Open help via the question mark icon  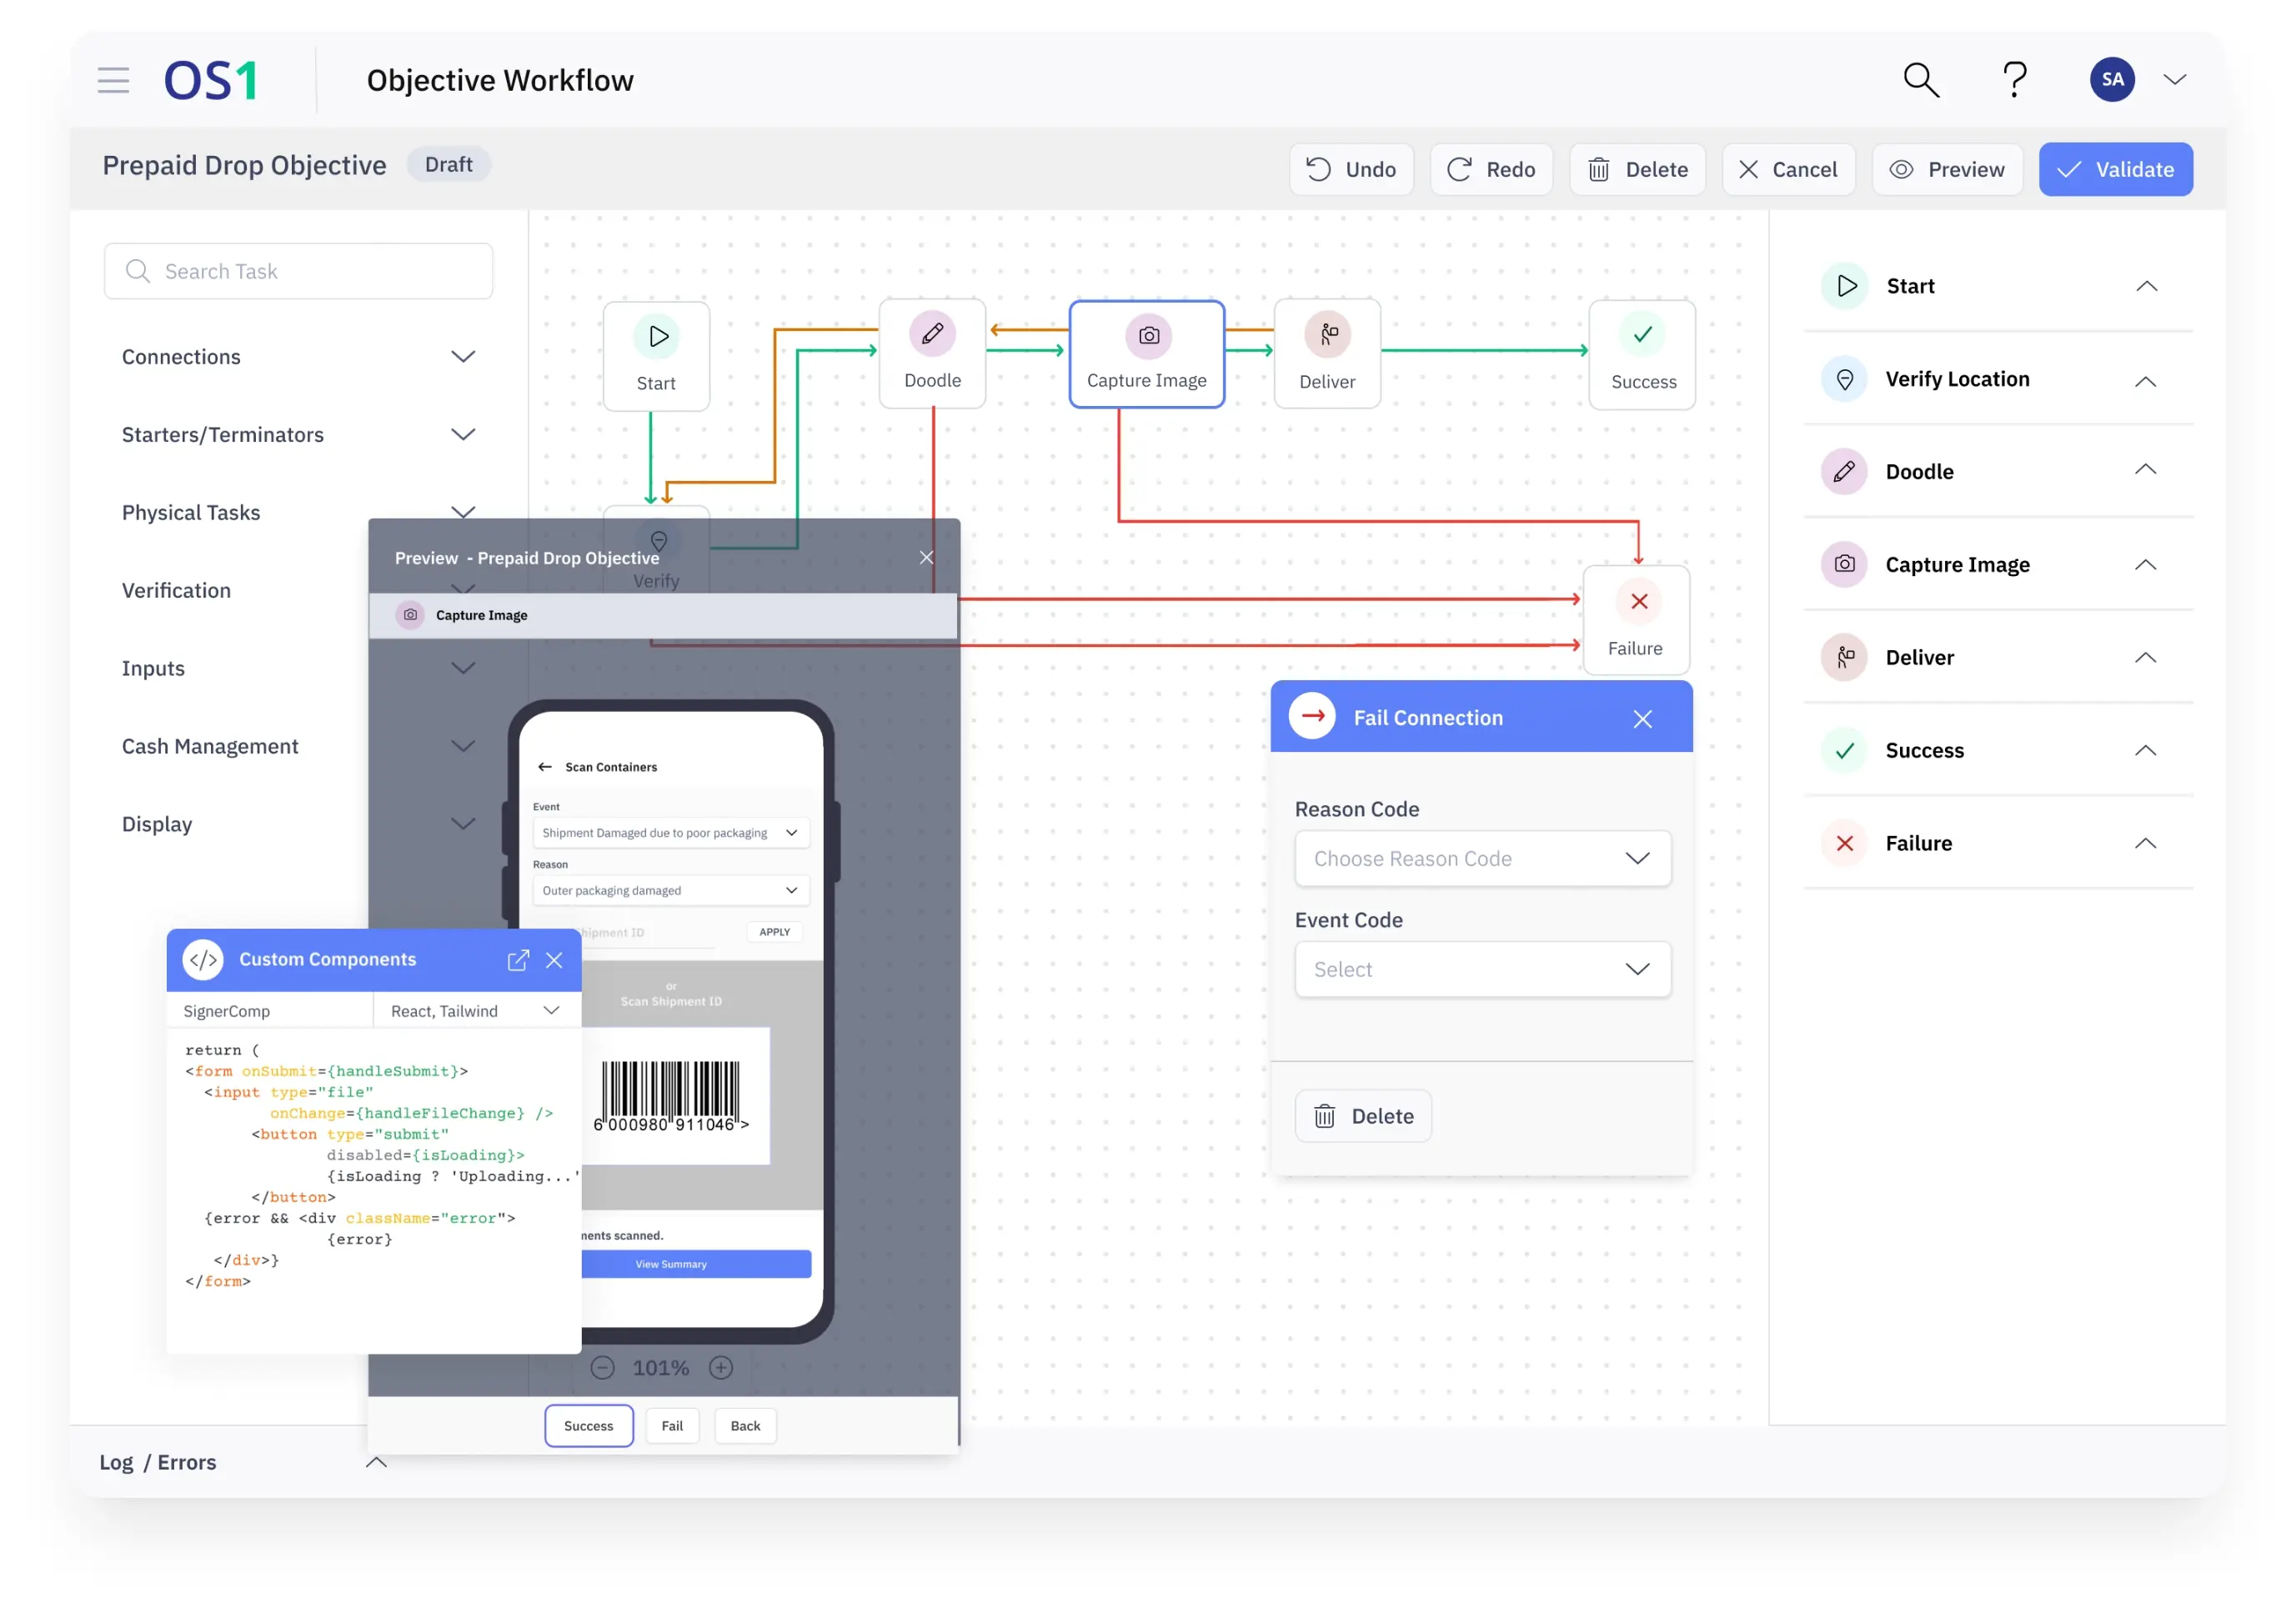click(x=2015, y=80)
